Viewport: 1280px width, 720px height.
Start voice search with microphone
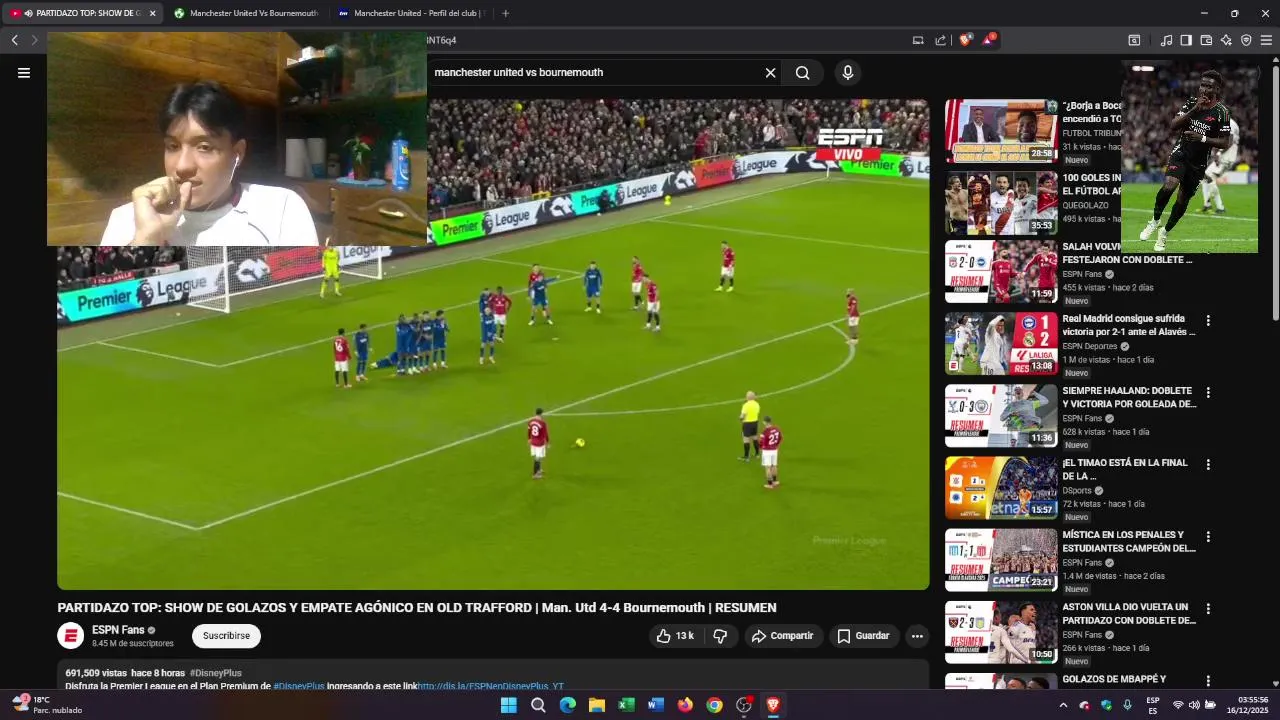[x=848, y=73]
